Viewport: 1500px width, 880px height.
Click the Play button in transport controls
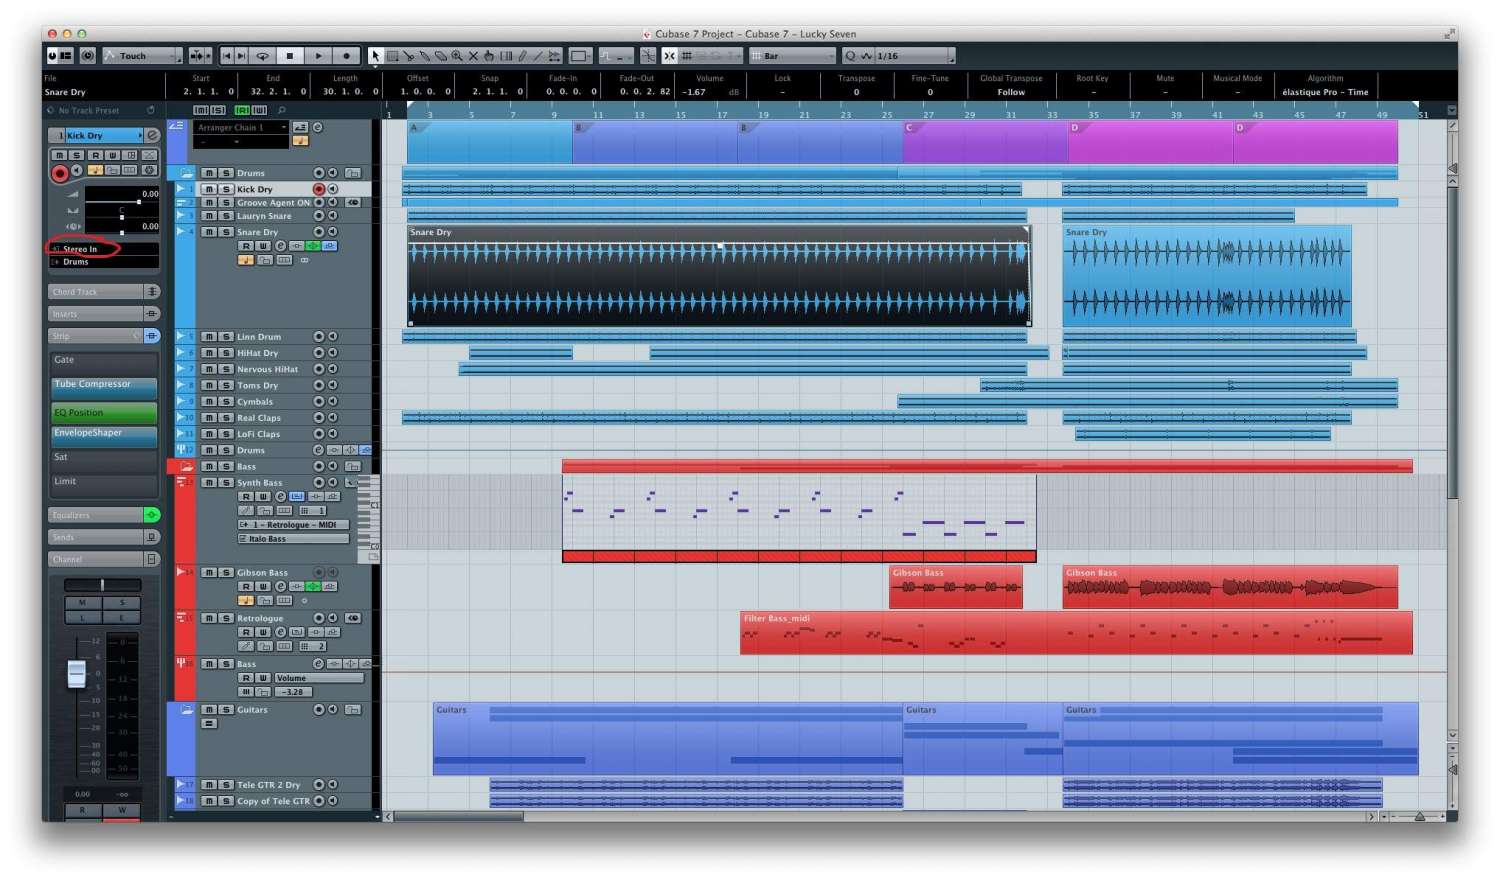click(x=318, y=56)
